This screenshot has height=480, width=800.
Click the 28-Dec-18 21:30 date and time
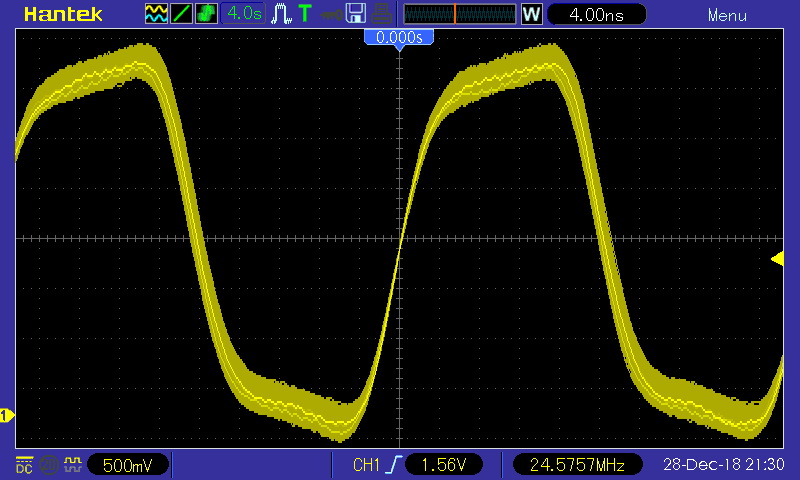pos(723,464)
